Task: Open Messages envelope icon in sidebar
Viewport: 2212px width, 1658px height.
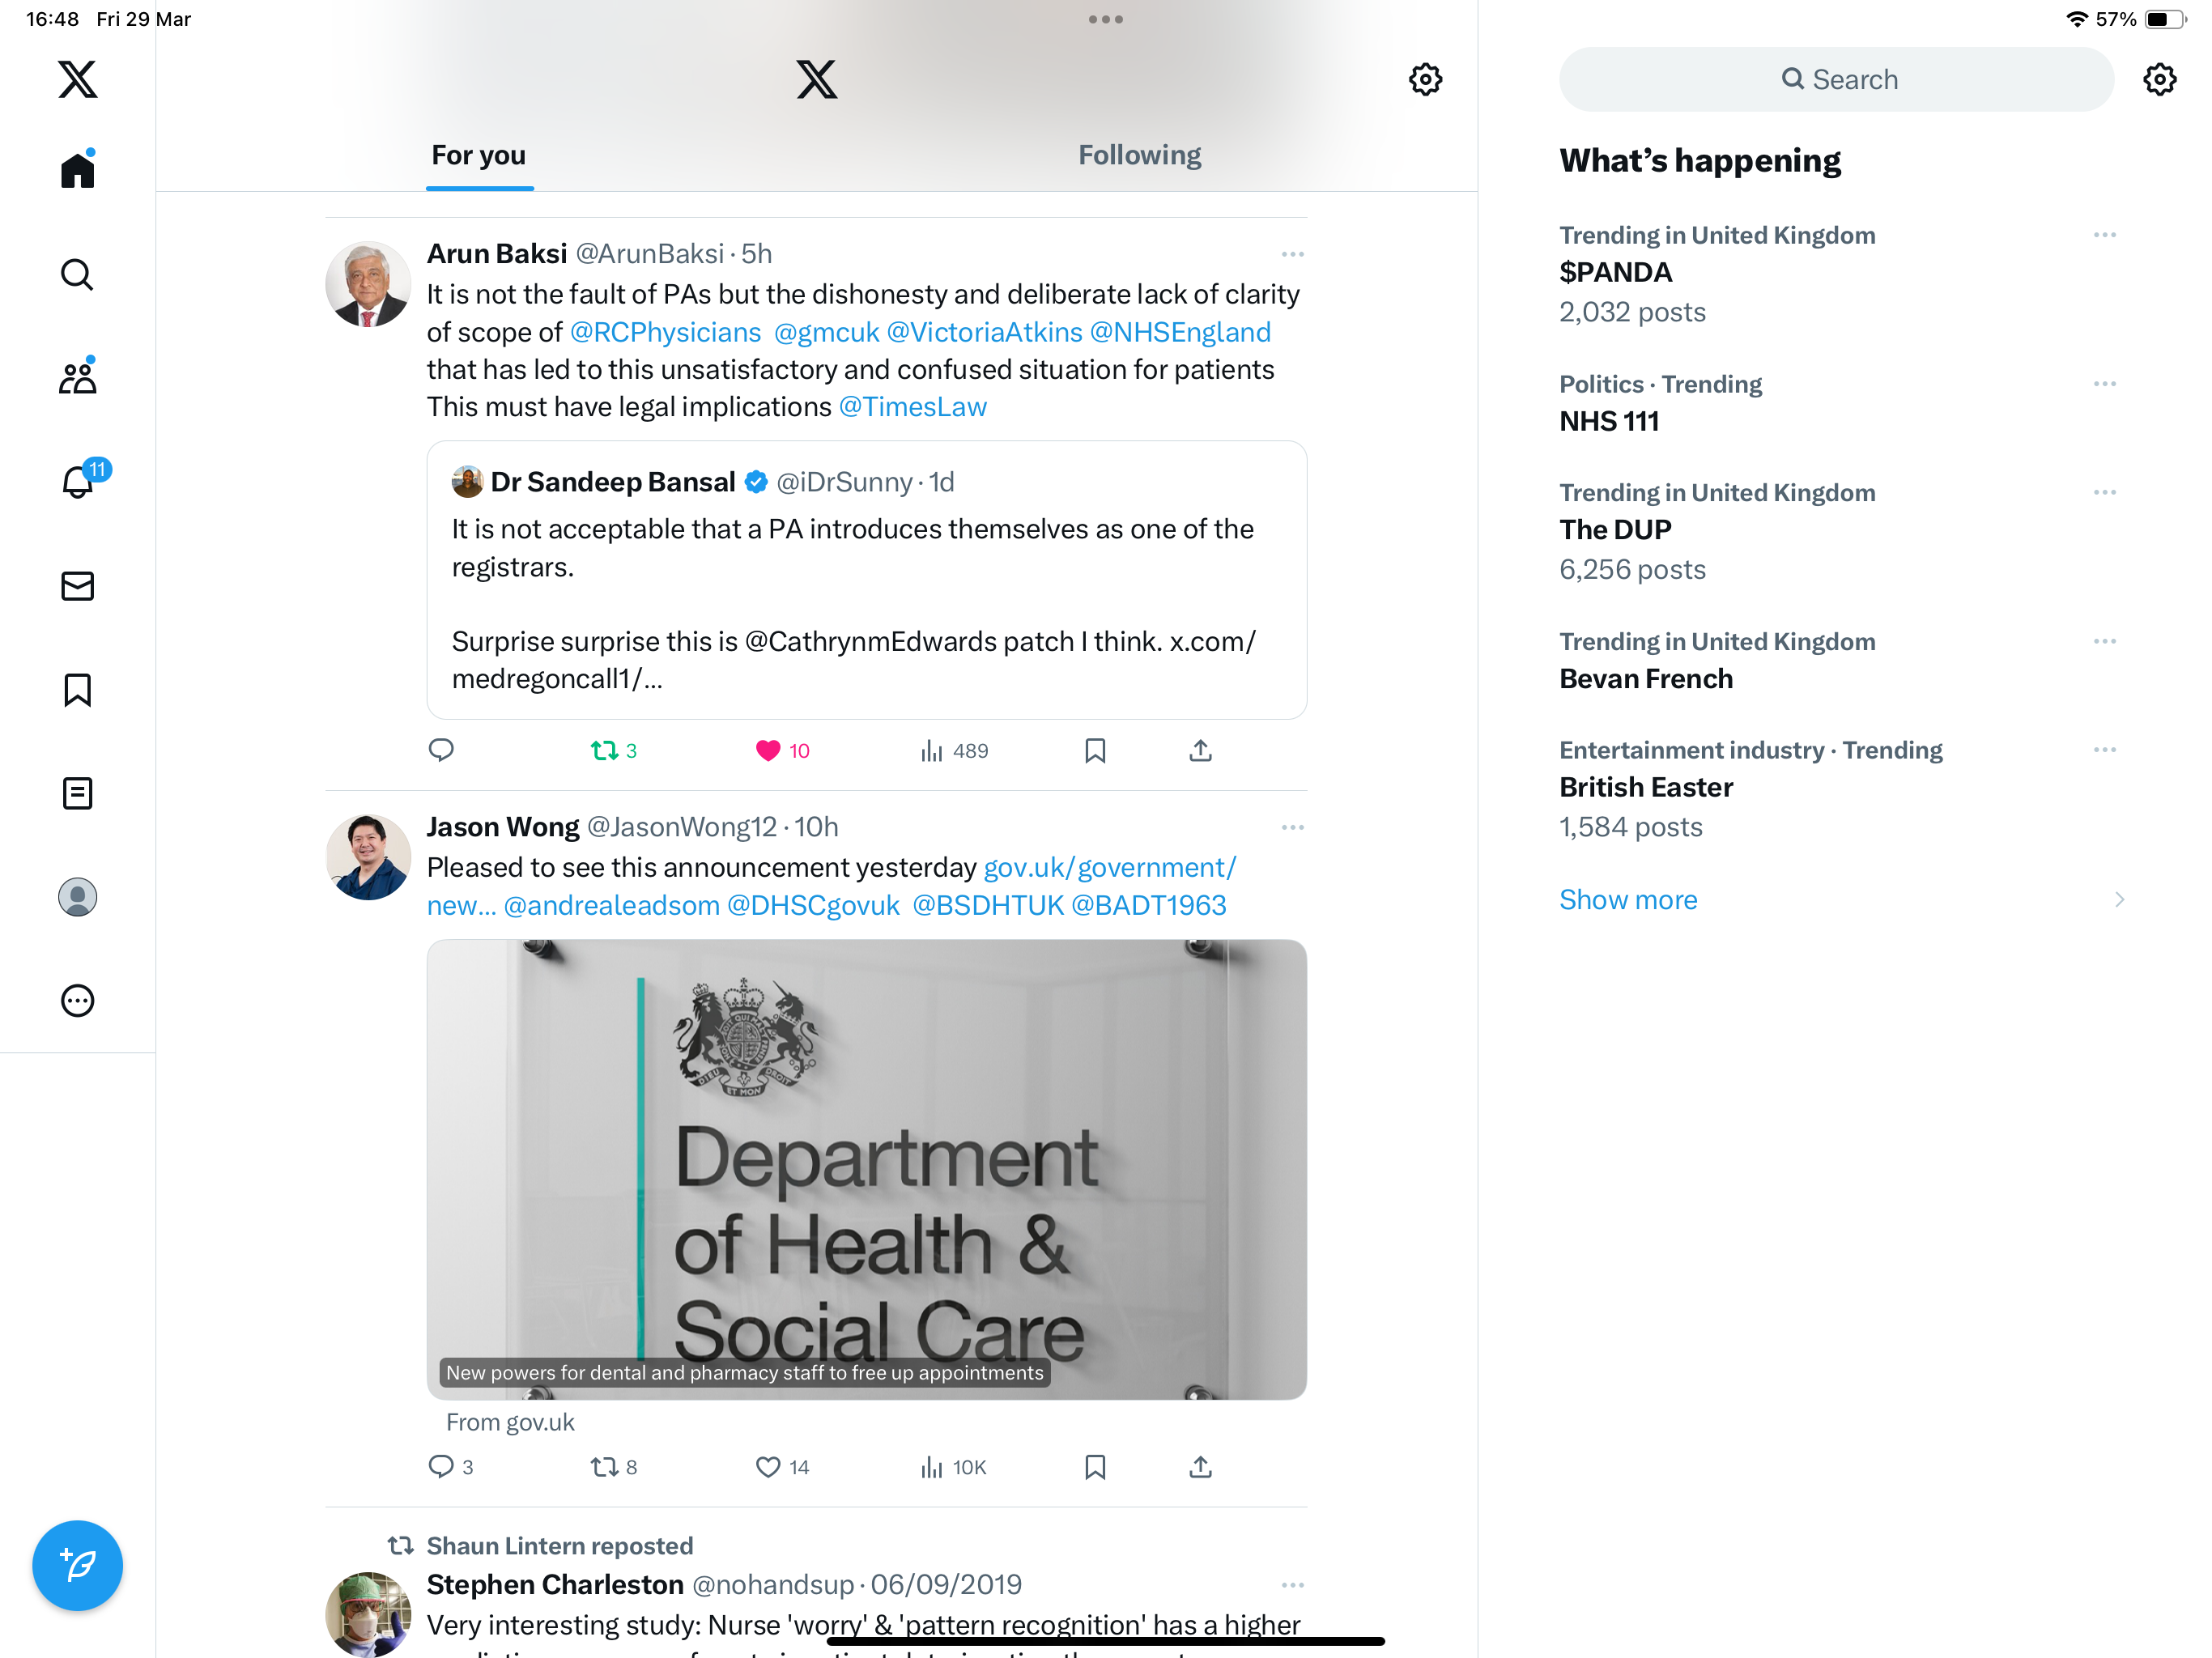Action: coord(78,586)
